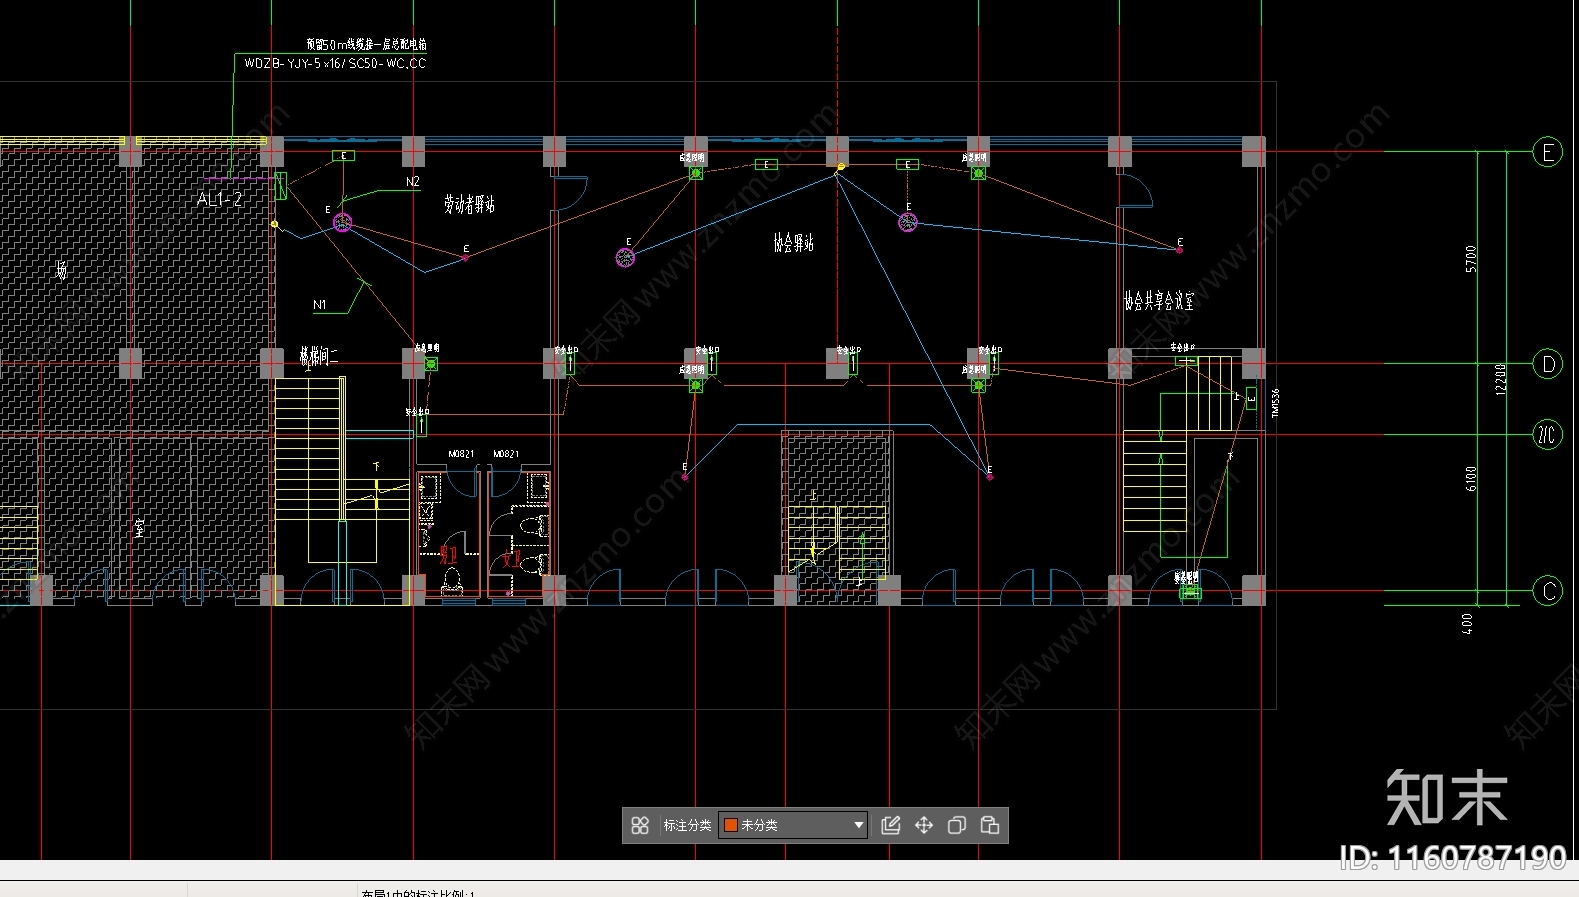
Task: Click the paste clipboard icon in toolbar
Action: (x=990, y=825)
